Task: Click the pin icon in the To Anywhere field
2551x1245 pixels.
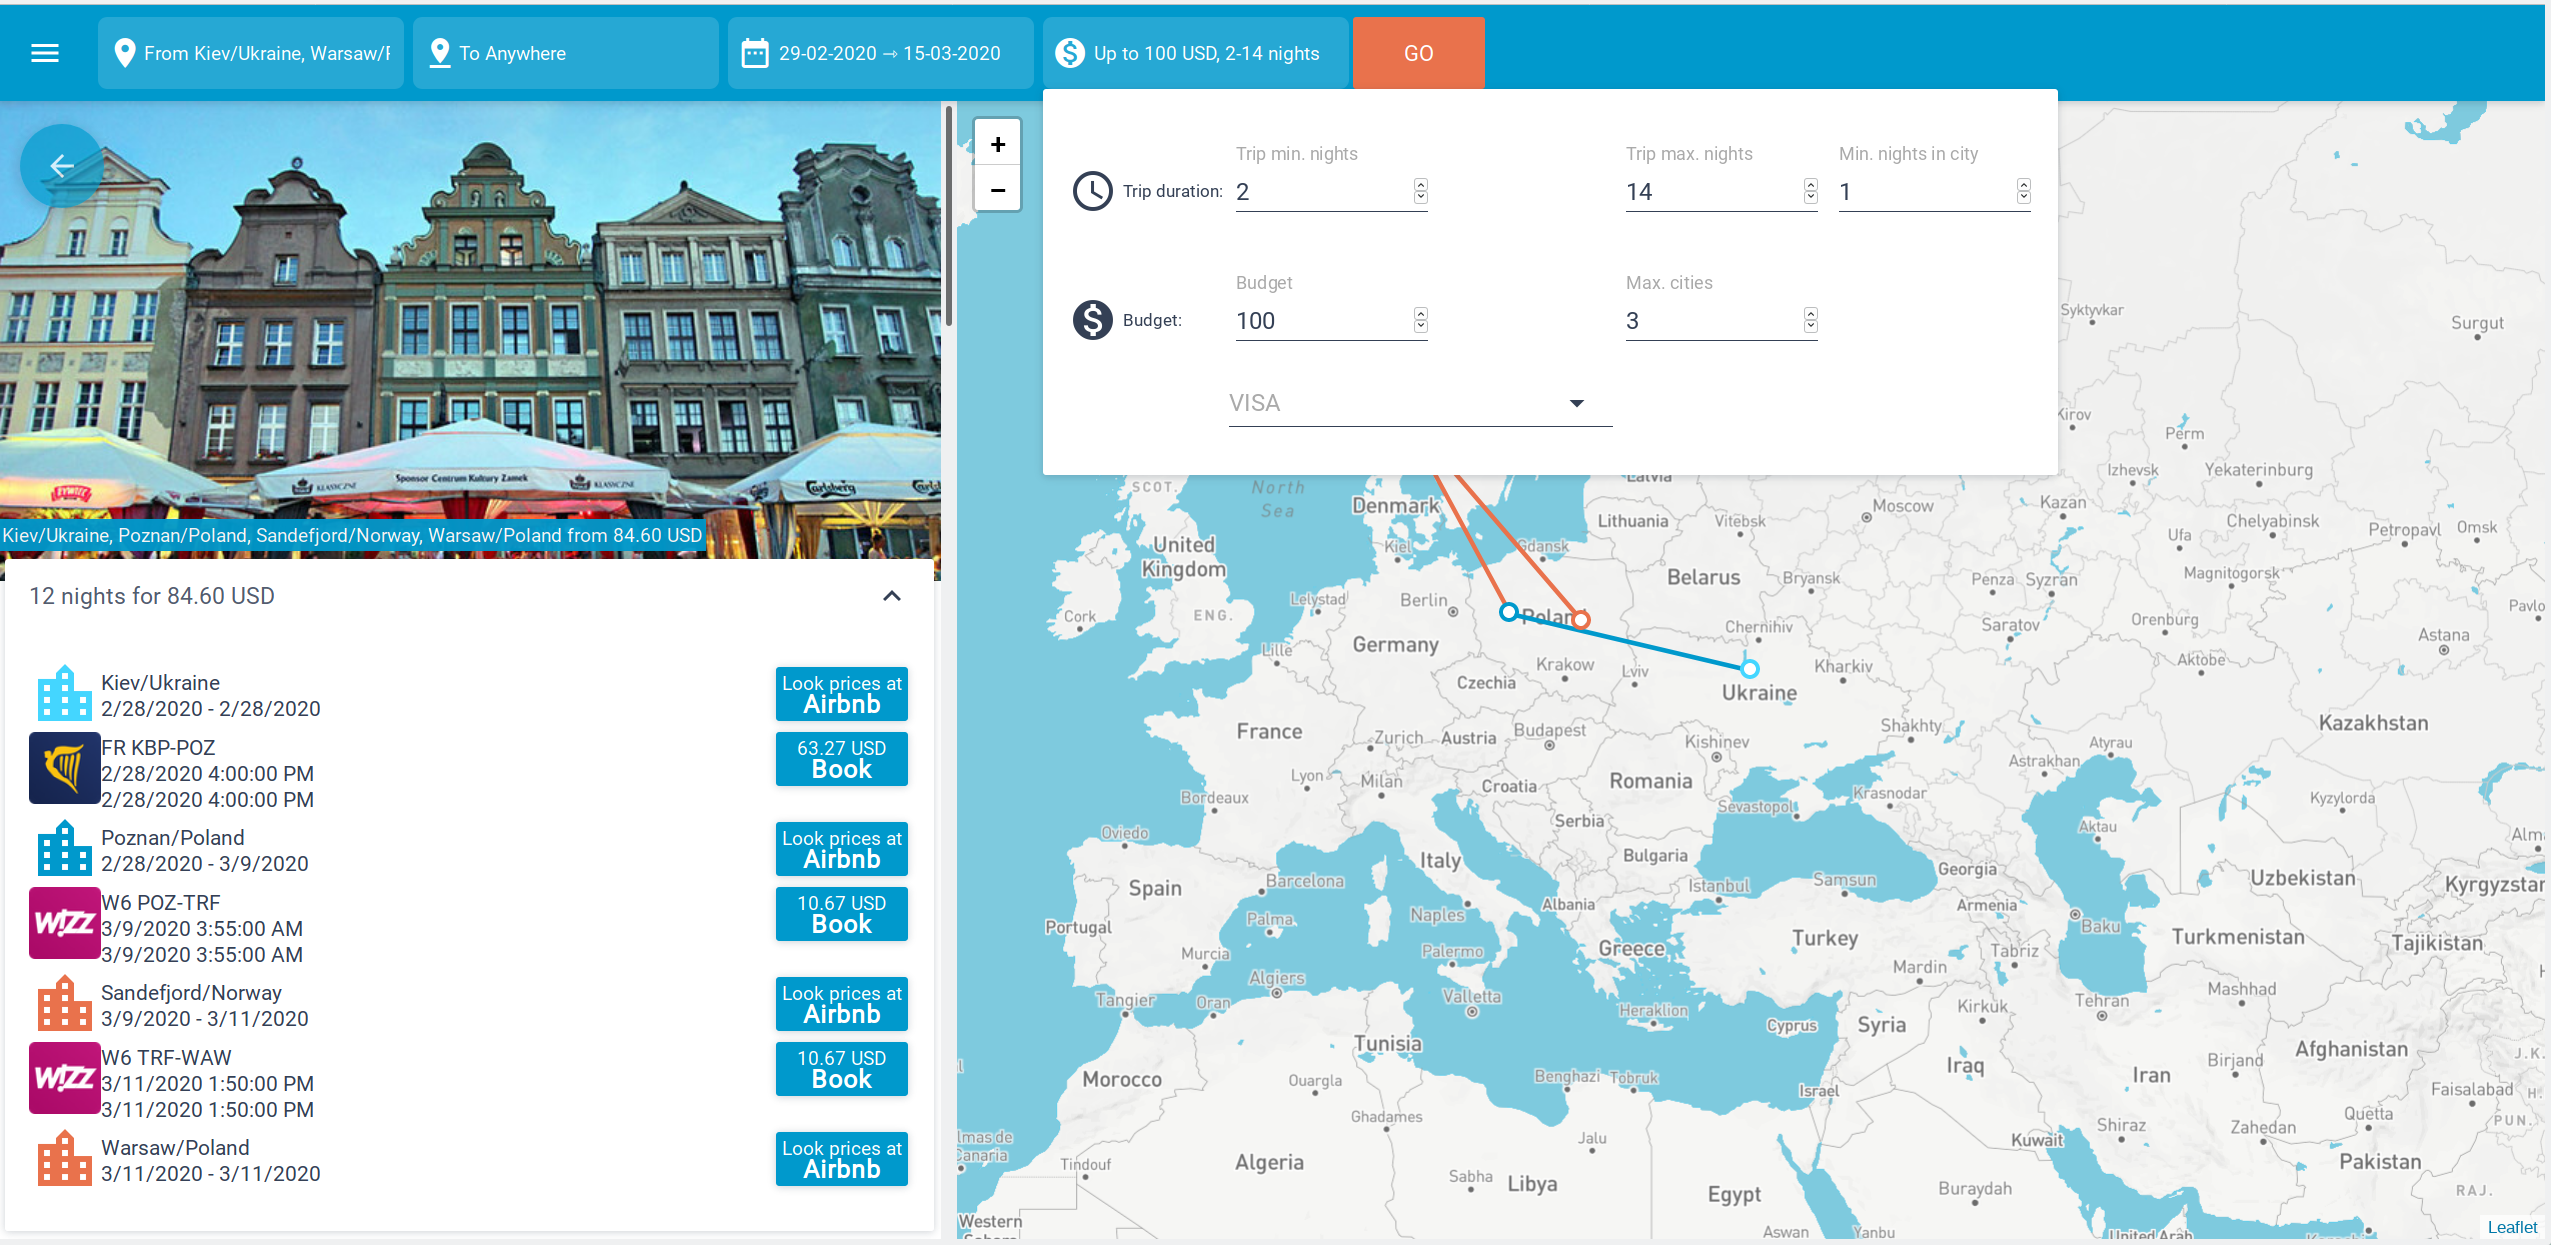Action: 440,52
